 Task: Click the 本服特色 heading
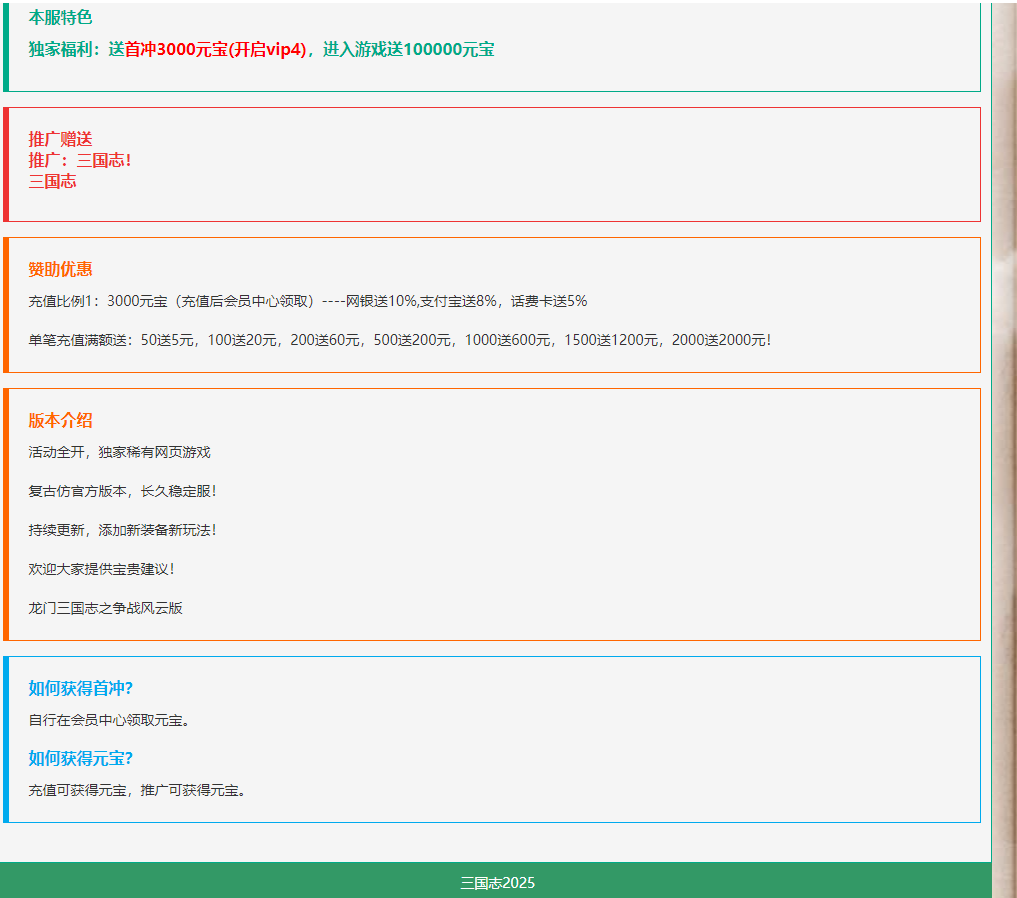coord(60,17)
